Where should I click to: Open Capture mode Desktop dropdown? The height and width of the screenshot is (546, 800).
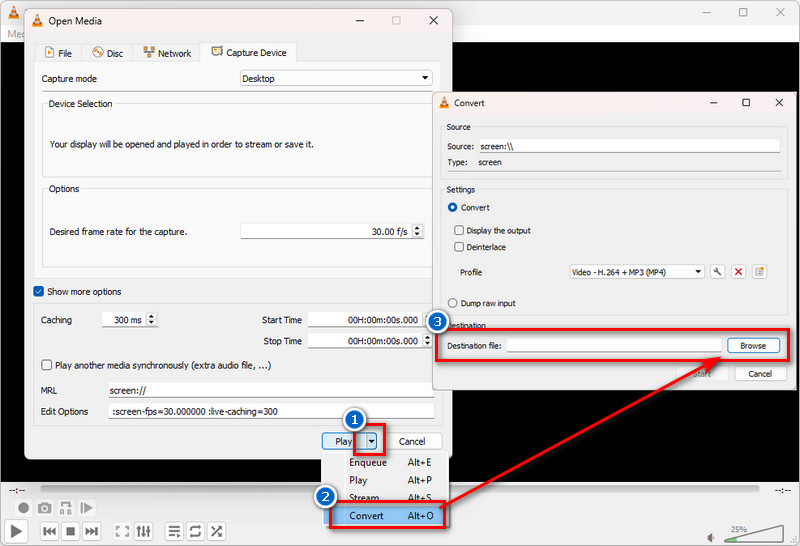click(x=336, y=78)
